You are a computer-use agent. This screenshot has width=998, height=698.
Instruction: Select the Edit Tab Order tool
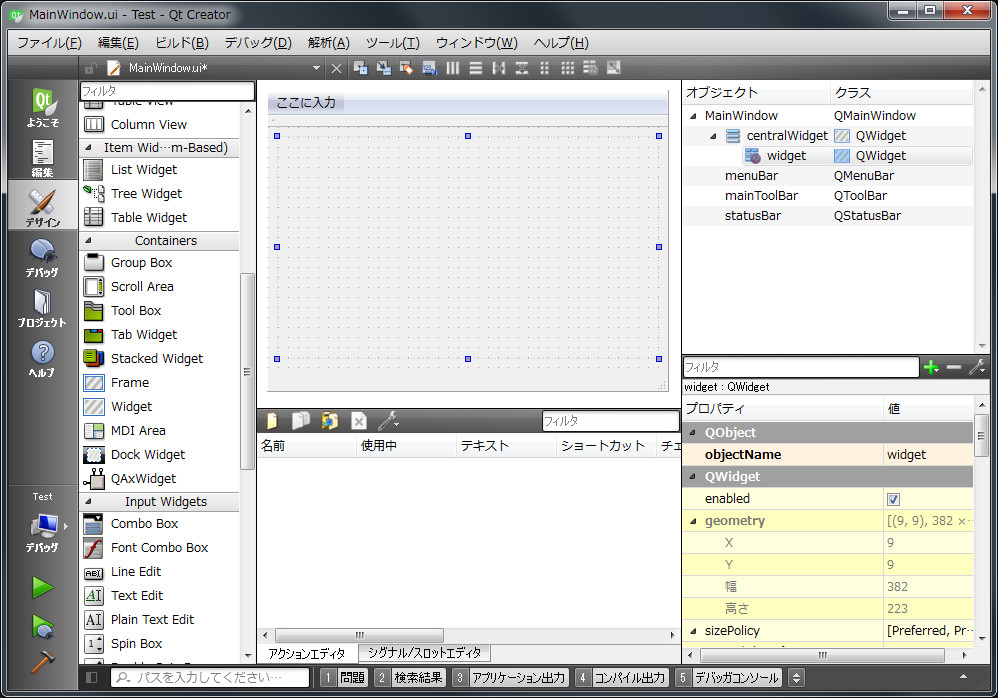[x=430, y=67]
